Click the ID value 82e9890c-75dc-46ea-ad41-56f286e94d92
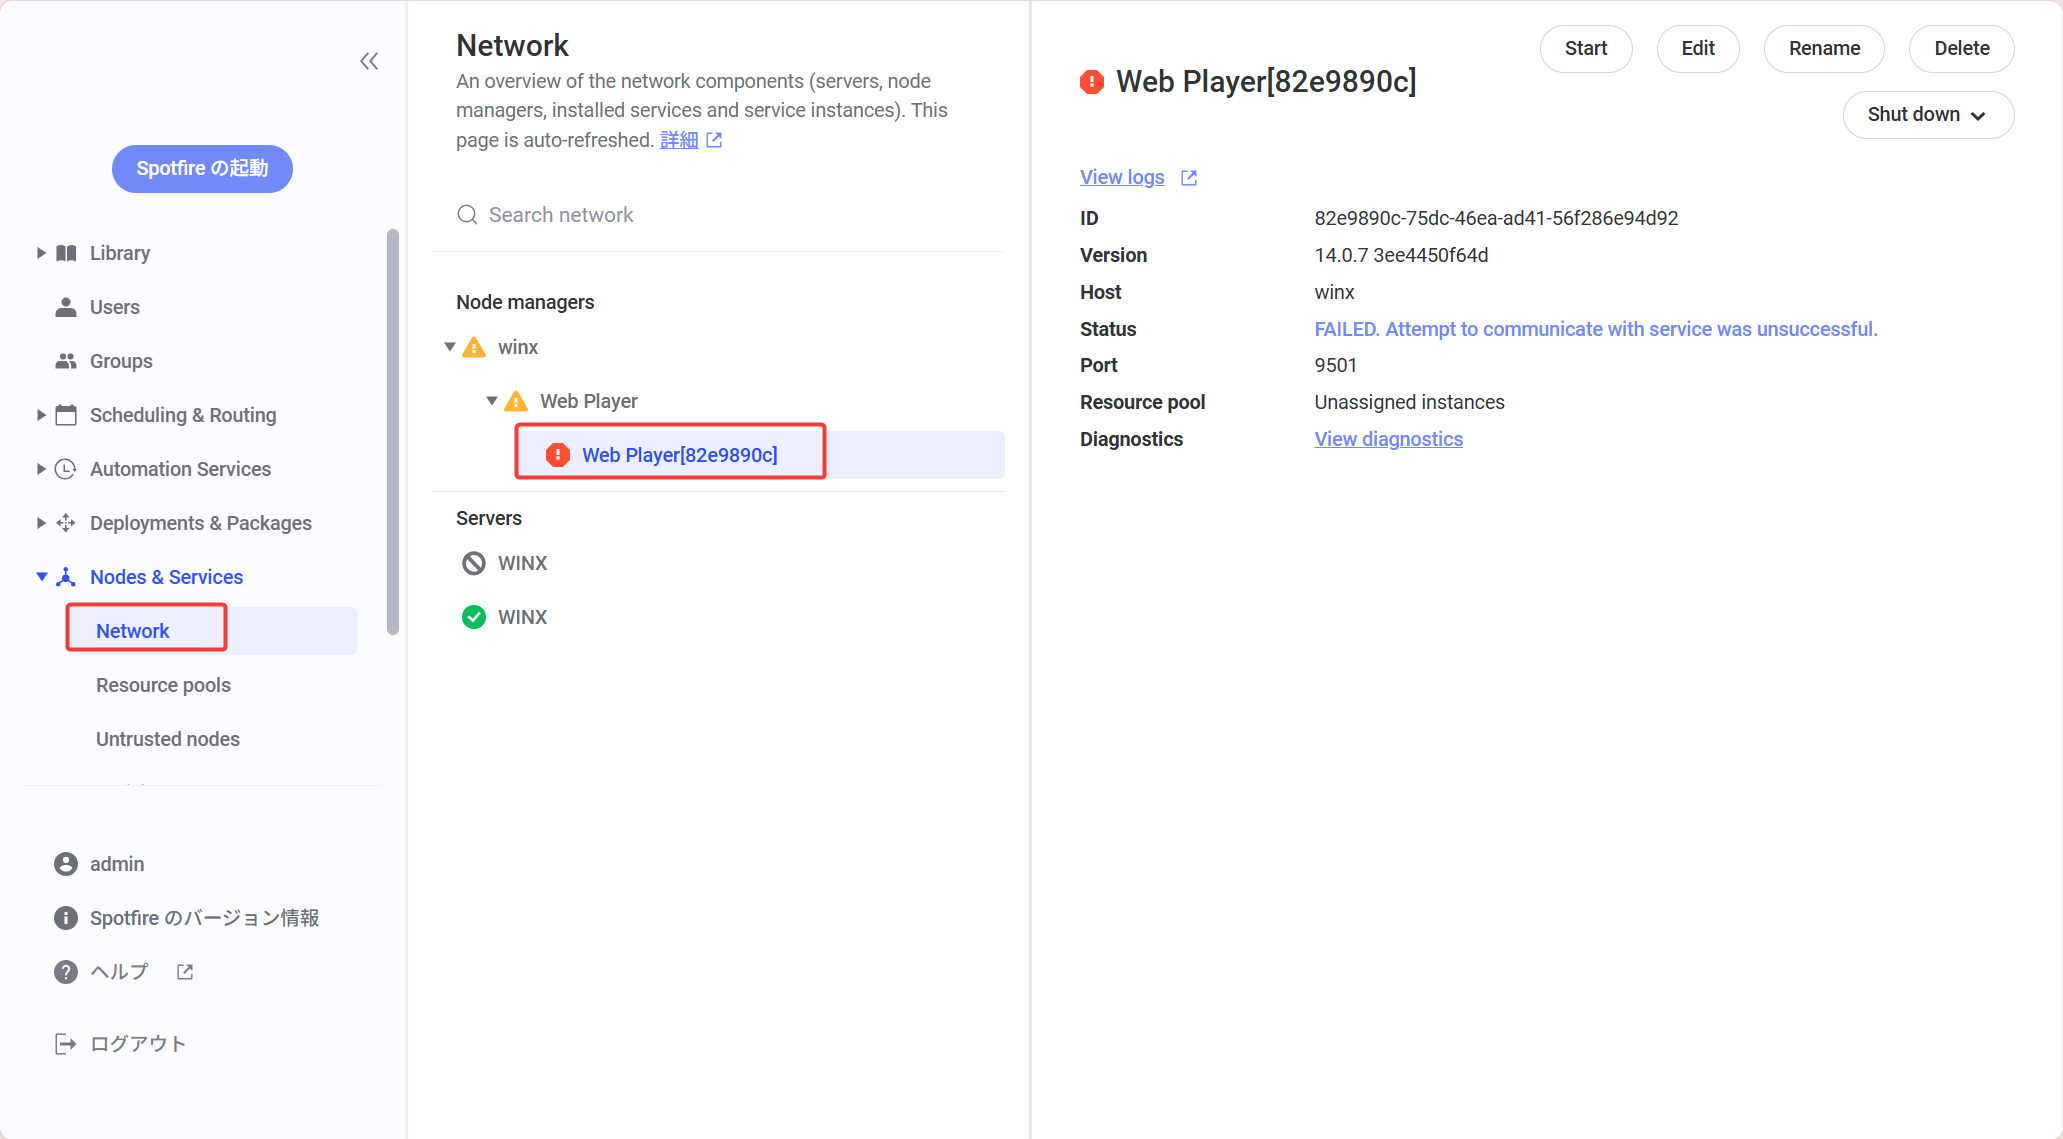This screenshot has height=1139, width=2063. tap(1496, 218)
